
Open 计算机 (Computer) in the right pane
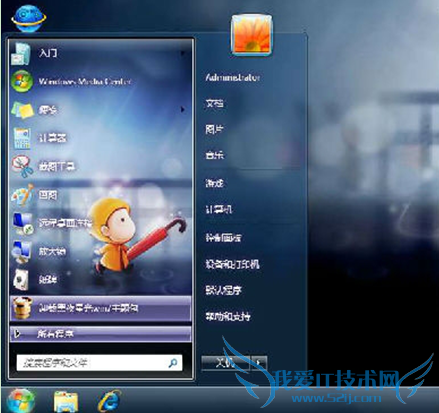pyautogui.click(x=218, y=209)
